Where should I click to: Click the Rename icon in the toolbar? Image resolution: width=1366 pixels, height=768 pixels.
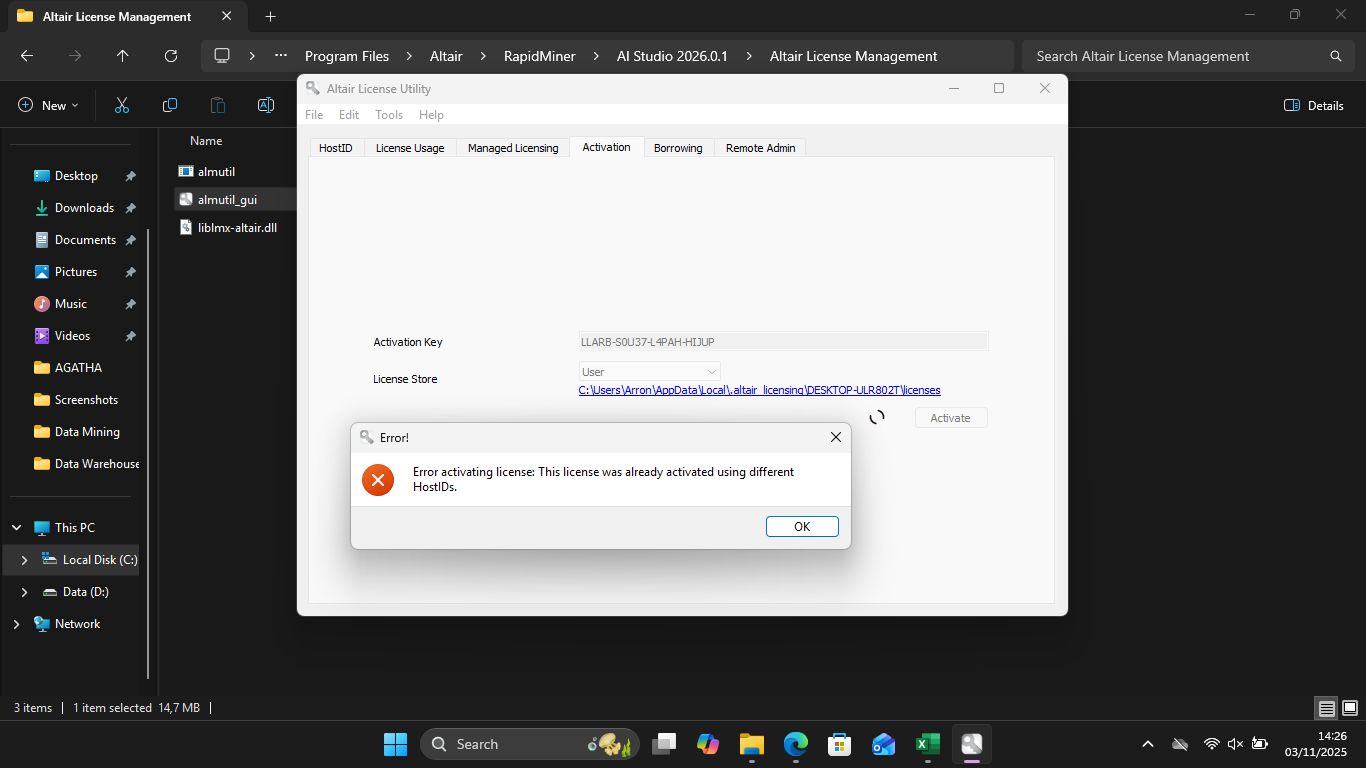point(265,105)
